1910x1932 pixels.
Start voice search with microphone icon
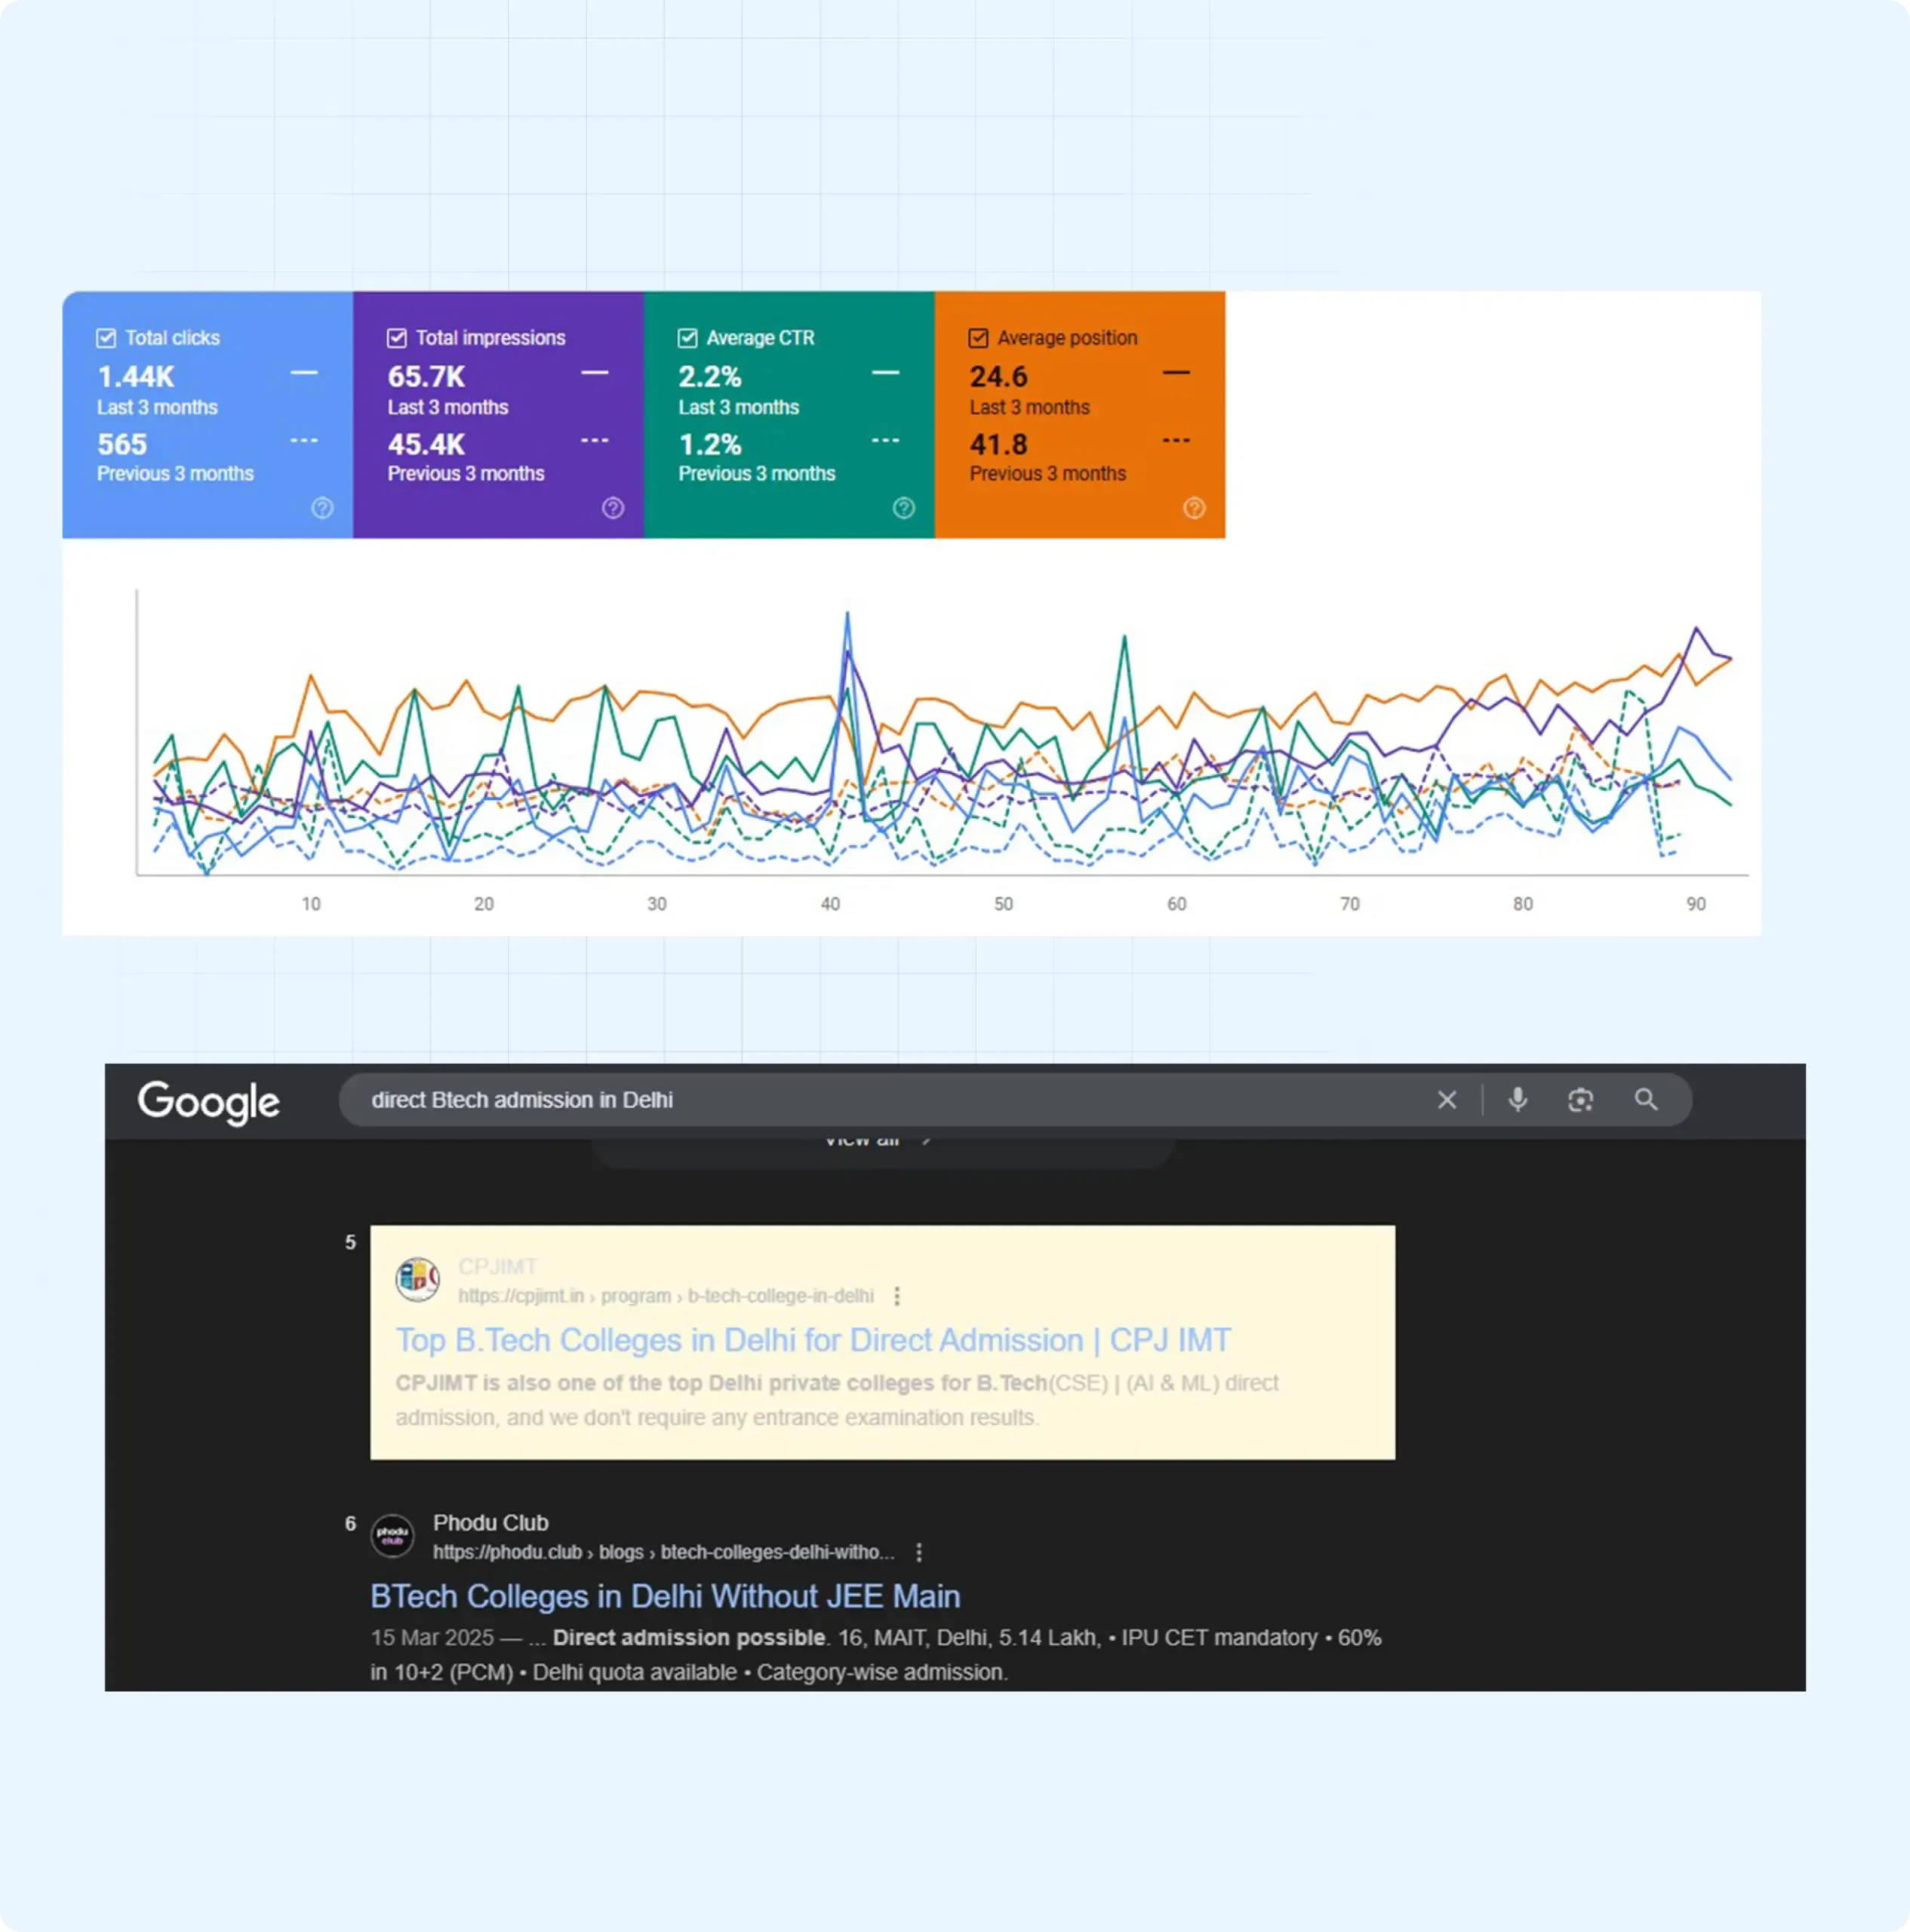pyautogui.click(x=1518, y=1100)
